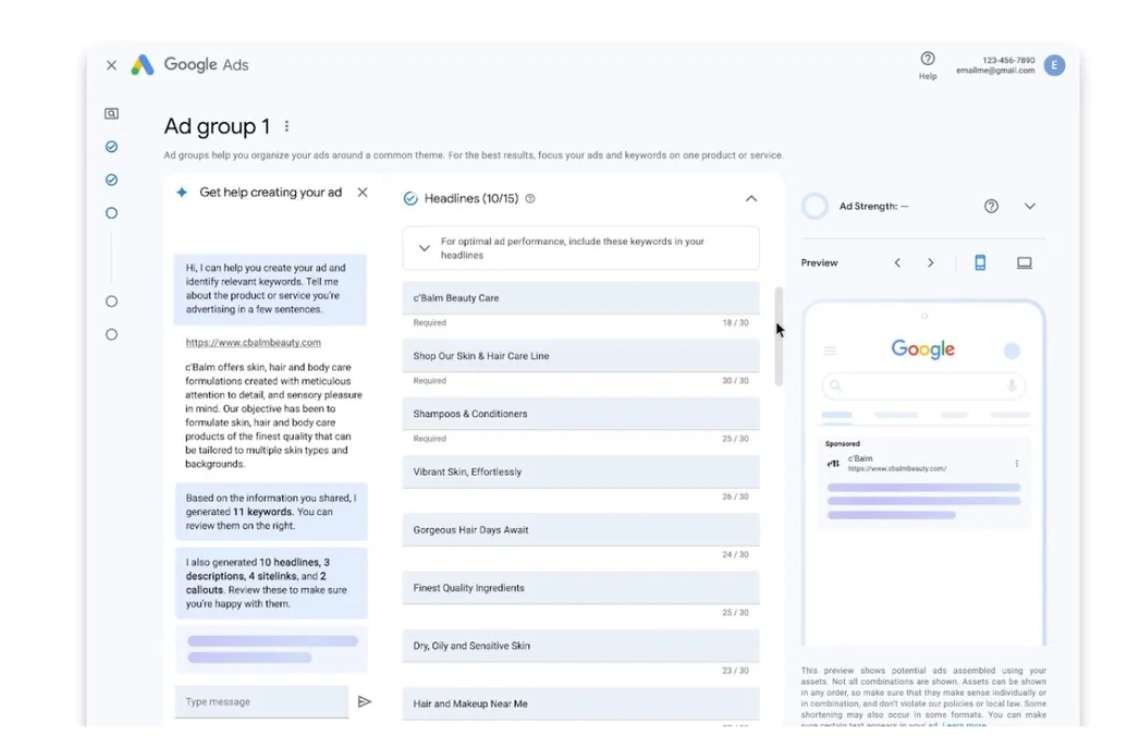Screen dimensions: 1135x745
Task: Switch preview to desktop device
Action: (1024, 263)
